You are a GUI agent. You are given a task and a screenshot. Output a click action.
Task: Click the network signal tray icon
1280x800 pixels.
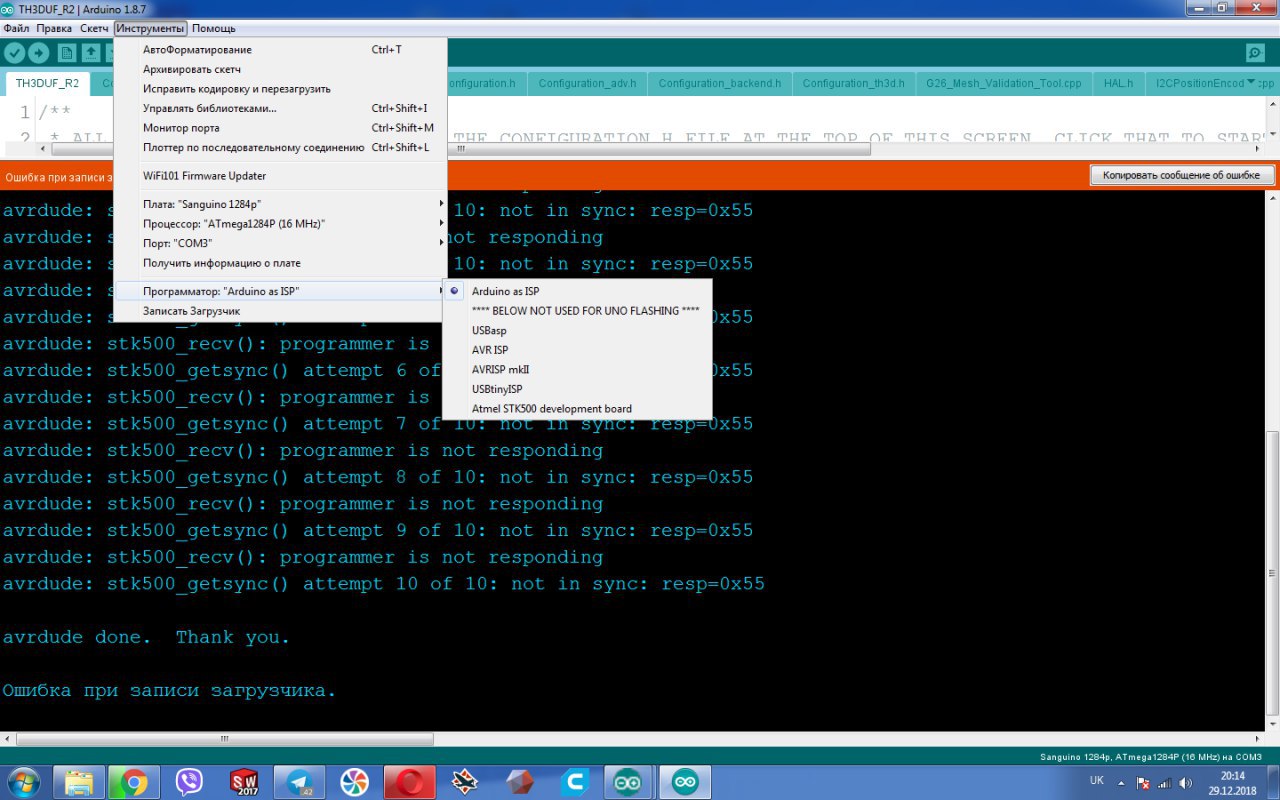pyautogui.click(x=1164, y=782)
